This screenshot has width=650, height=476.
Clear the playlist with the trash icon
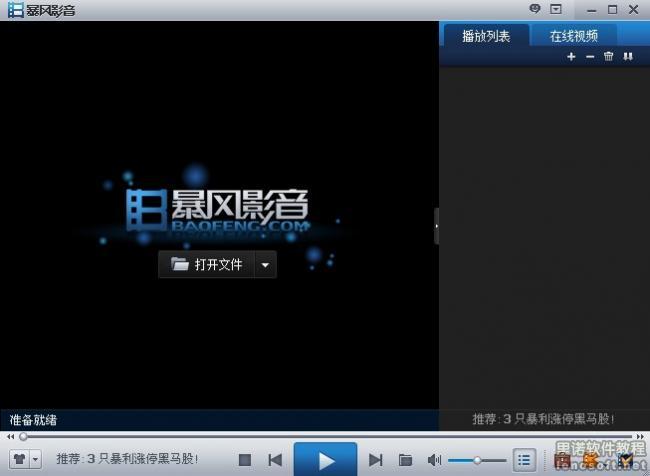(x=608, y=56)
